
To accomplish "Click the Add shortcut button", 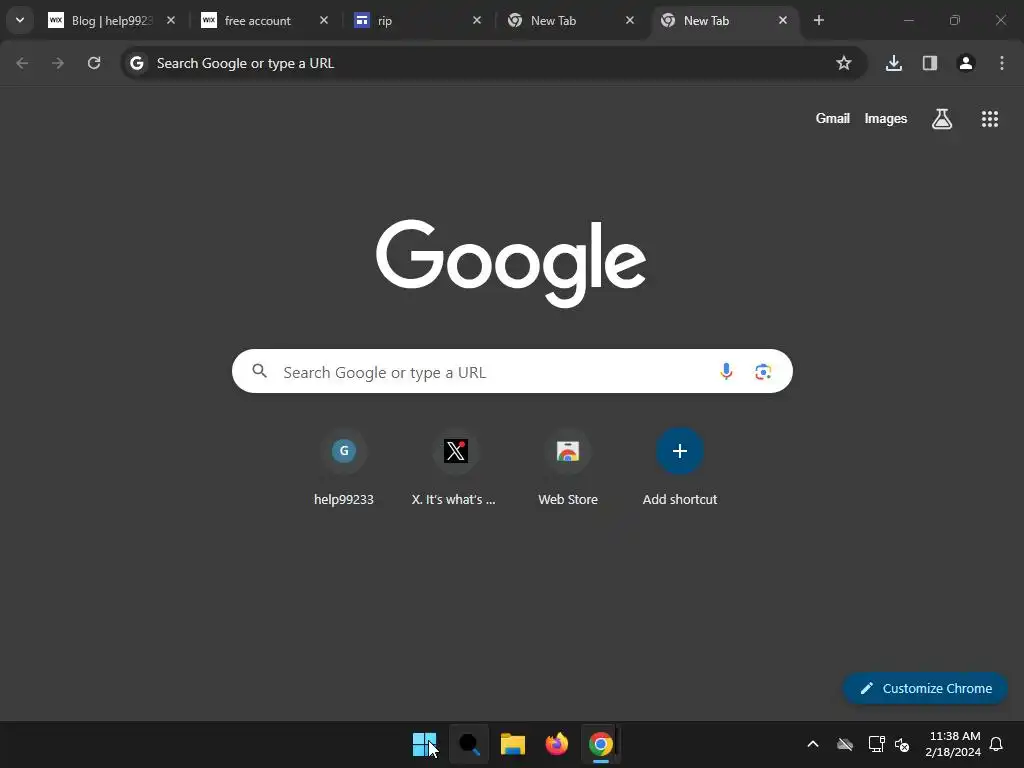I will (679, 468).
